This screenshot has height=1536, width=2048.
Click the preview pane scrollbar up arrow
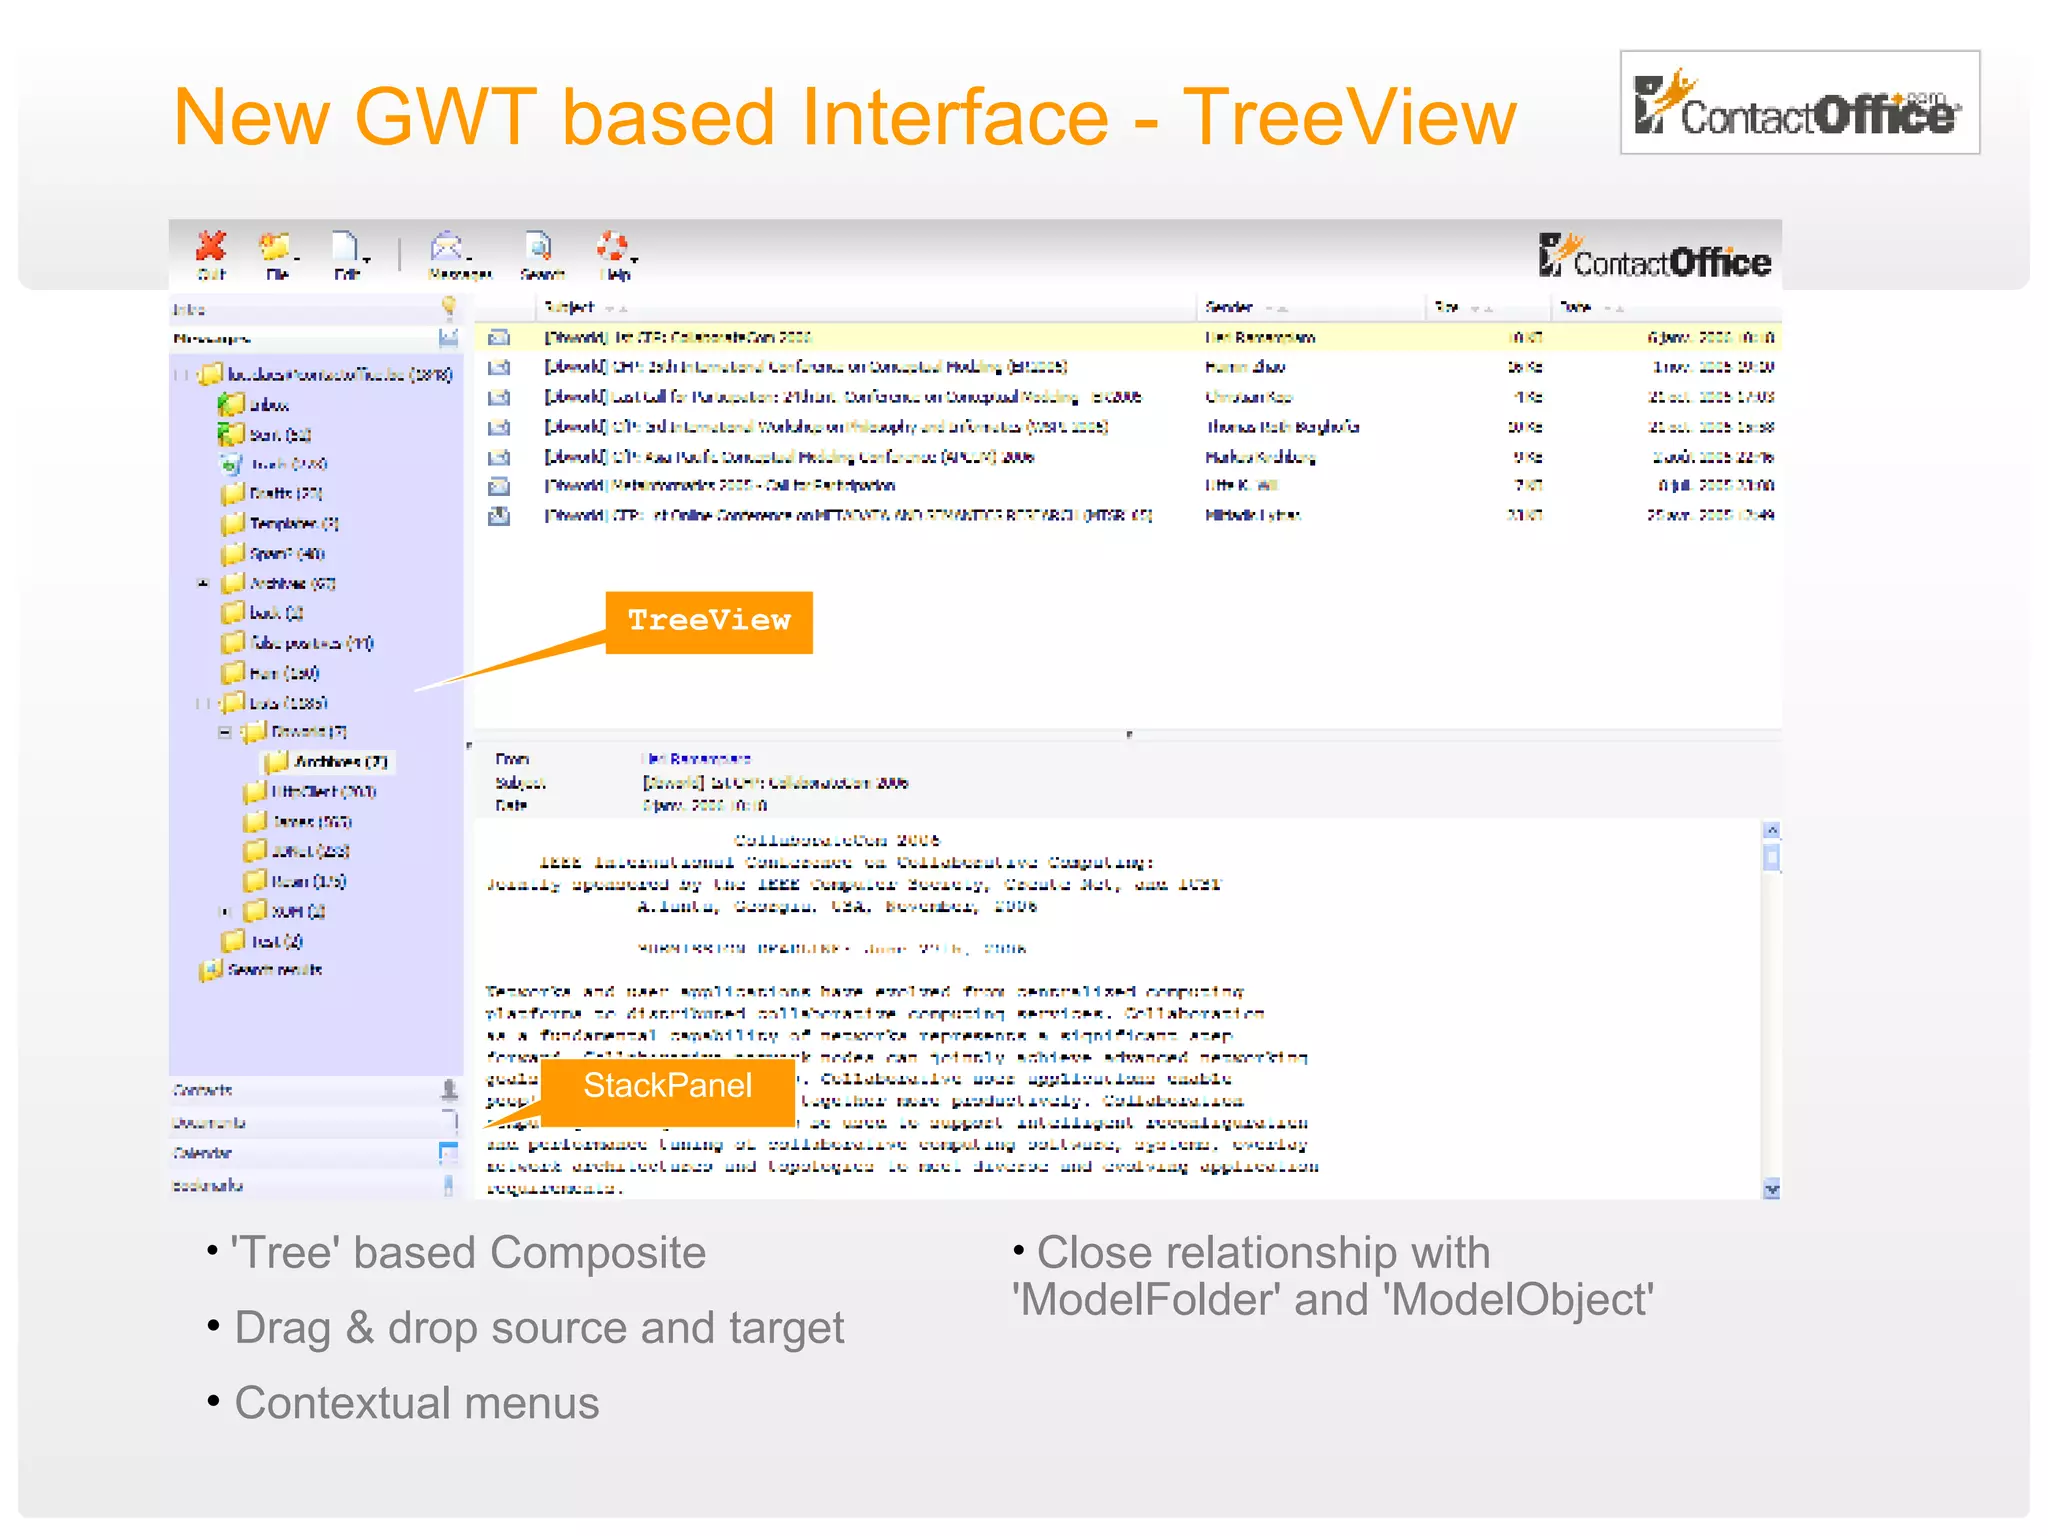(x=1771, y=830)
